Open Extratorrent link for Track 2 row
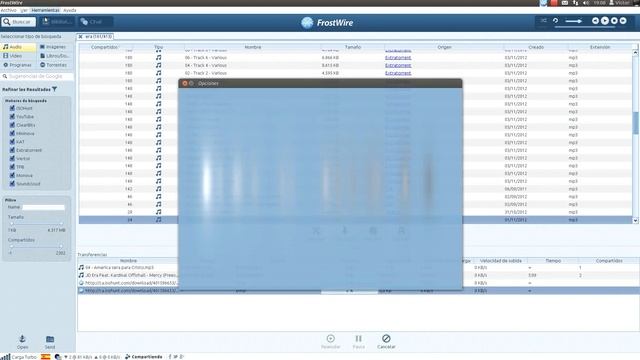Screen dimensions: 640x360 point(398,73)
